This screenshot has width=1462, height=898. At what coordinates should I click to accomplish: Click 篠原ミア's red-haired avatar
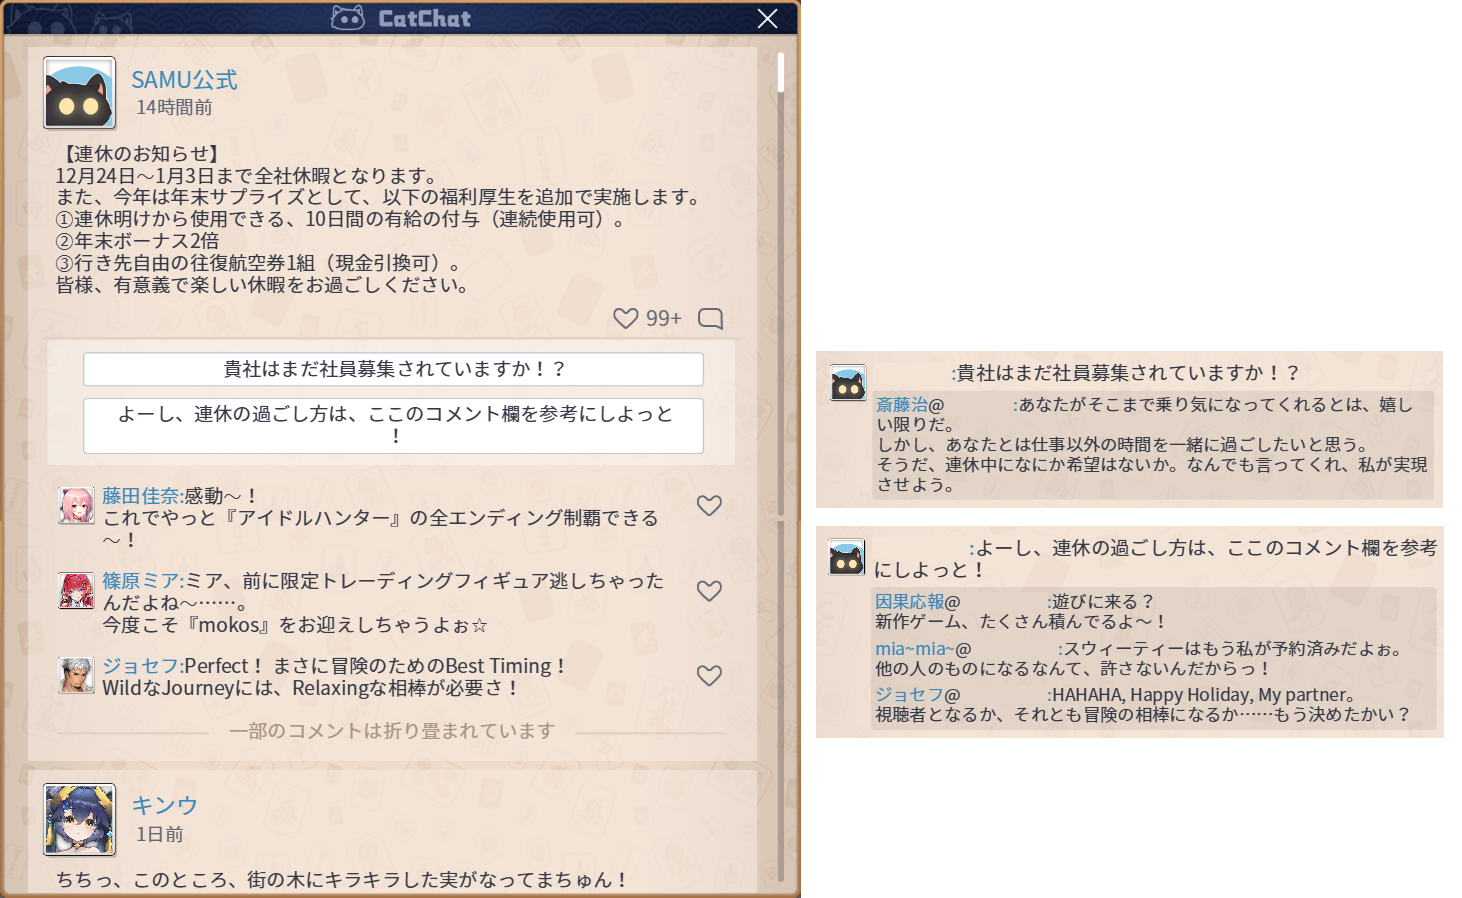click(x=76, y=591)
